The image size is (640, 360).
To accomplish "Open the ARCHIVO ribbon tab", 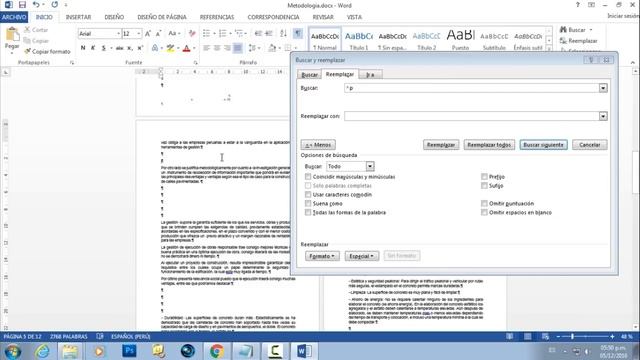I will [x=14, y=17].
